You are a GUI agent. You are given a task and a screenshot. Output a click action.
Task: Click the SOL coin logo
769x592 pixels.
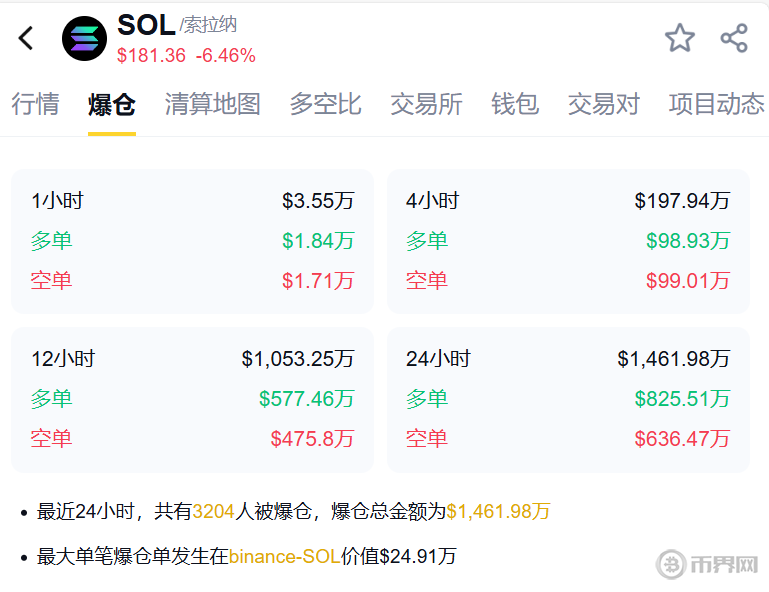pyautogui.click(x=84, y=39)
